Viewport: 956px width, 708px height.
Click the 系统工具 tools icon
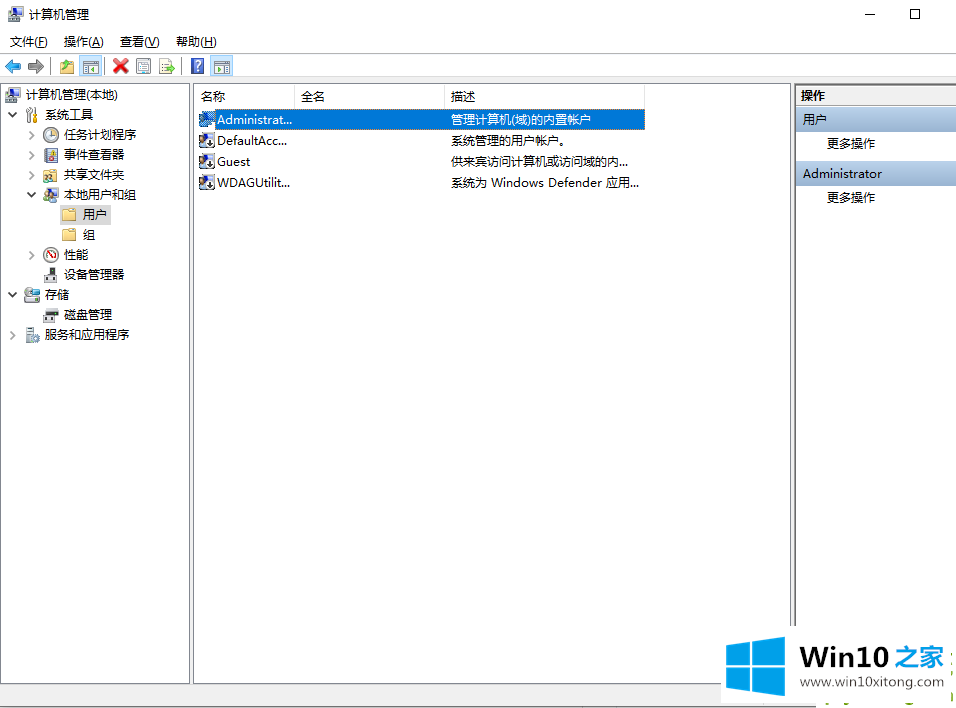click(32, 115)
